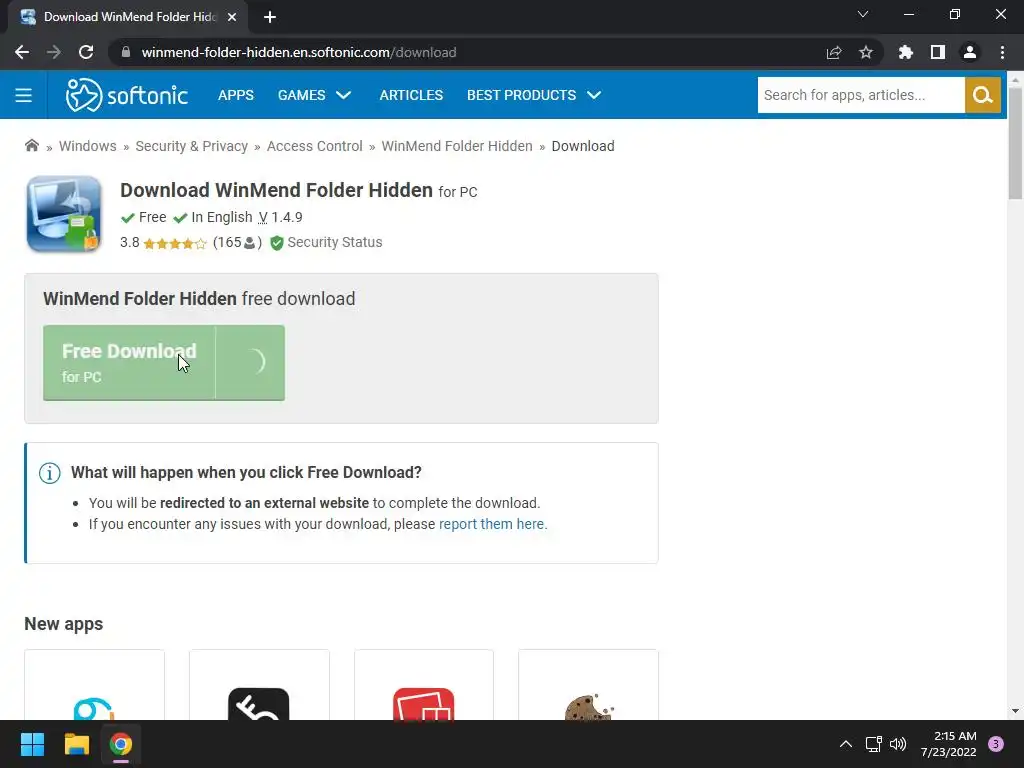Click the info icon beside What will happen

pos(50,473)
